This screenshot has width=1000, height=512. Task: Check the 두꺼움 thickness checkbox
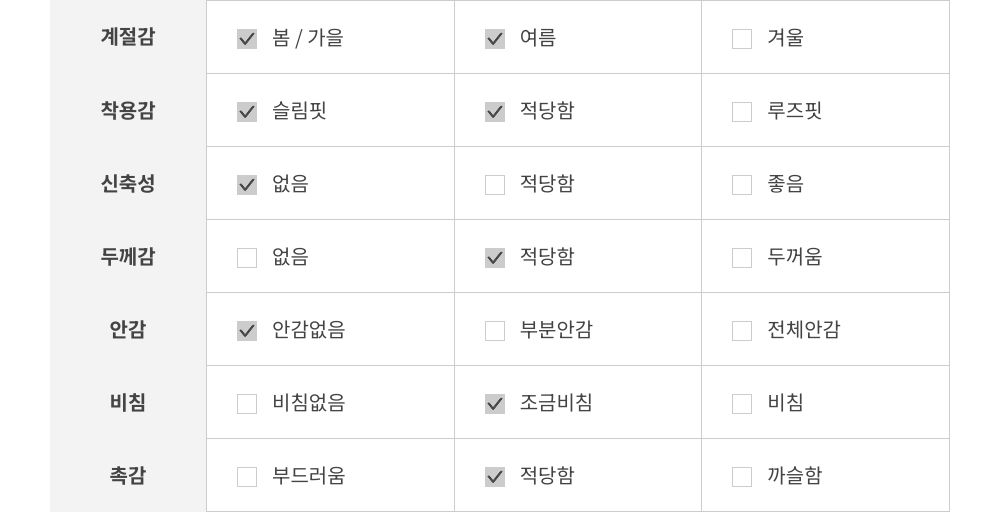point(742,258)
